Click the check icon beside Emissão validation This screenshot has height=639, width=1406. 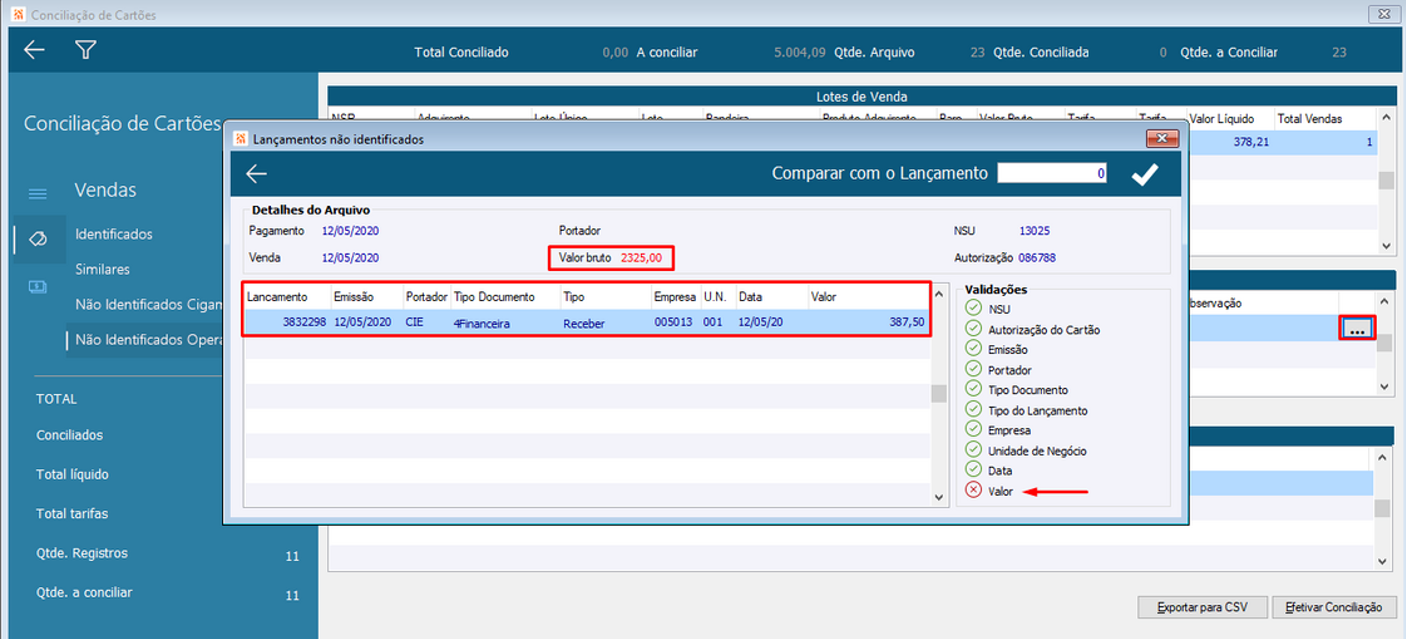point(973,349)
